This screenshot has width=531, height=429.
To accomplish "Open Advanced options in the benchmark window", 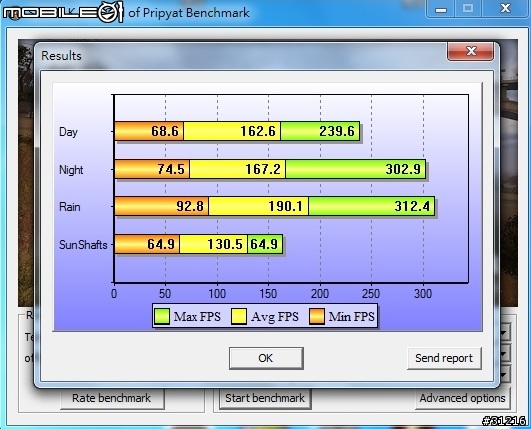I will point(462,399).
